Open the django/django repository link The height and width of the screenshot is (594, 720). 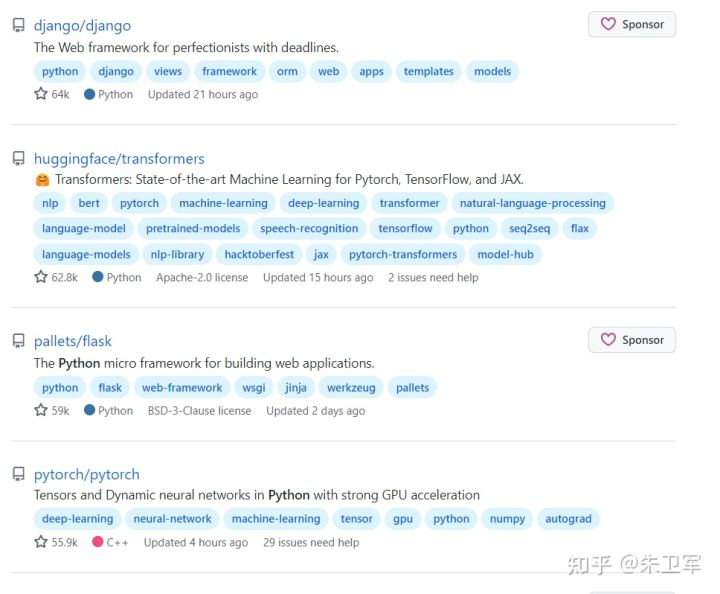[x=82, y=25]
